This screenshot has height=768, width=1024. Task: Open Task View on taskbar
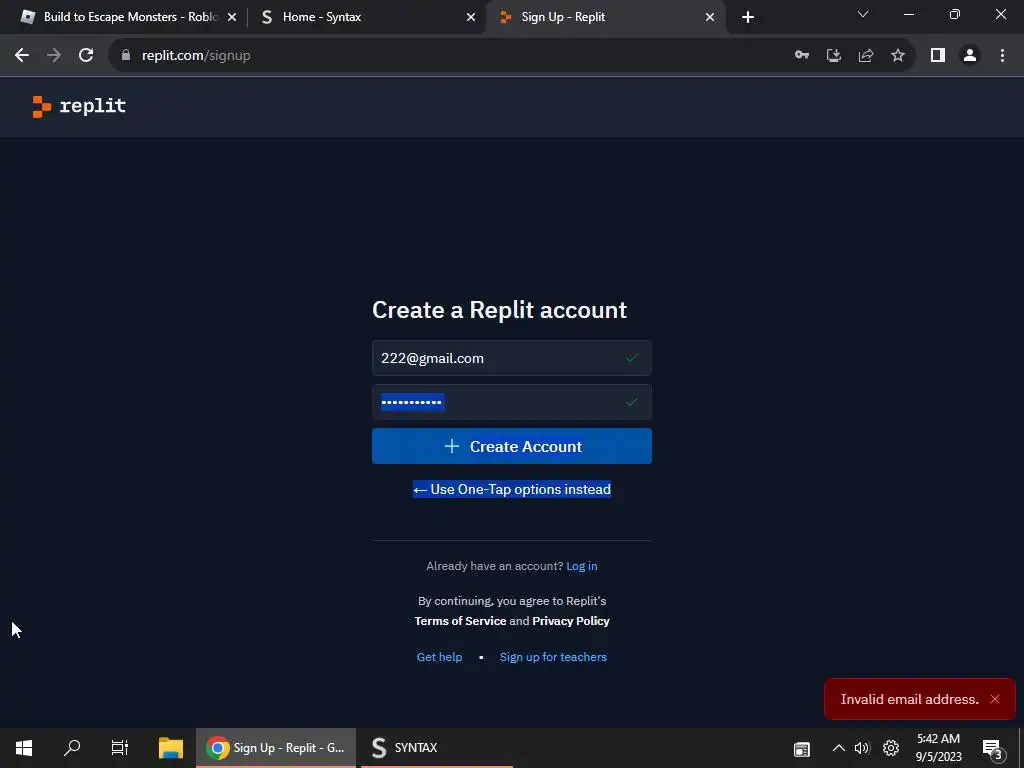[120, 748]
